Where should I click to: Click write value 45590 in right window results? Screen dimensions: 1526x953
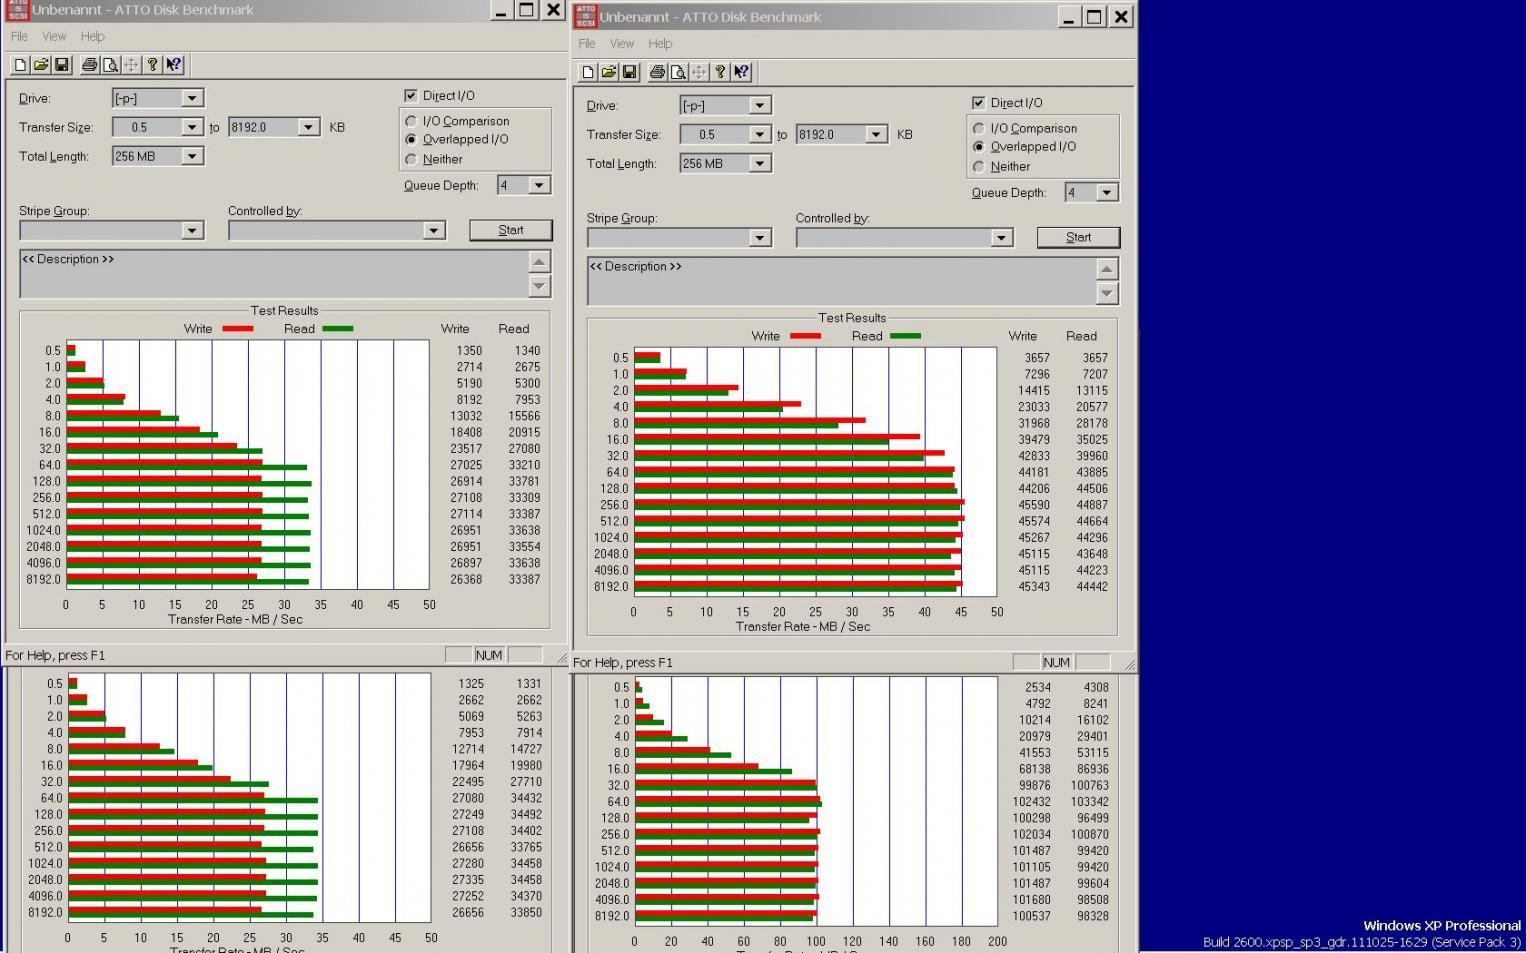[x=1034, y=505]
